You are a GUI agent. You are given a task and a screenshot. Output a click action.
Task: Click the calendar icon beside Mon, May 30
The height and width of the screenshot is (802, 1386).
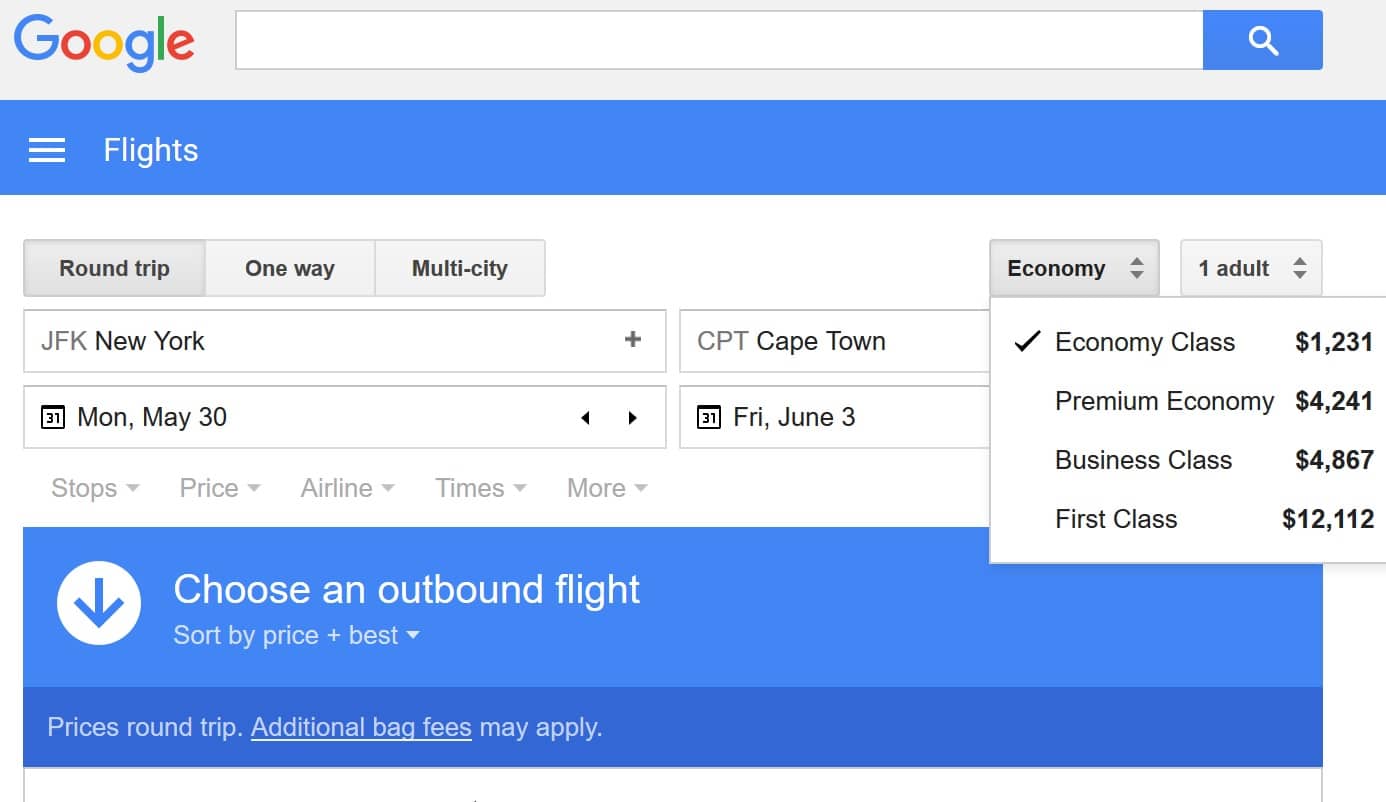point(52,417)
